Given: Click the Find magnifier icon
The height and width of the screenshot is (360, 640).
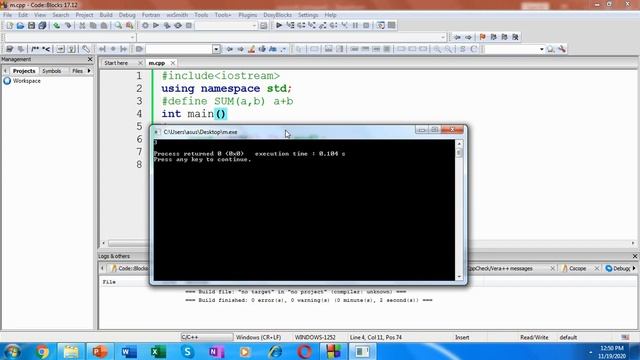Looking at the screenshot, I should 118,26.
